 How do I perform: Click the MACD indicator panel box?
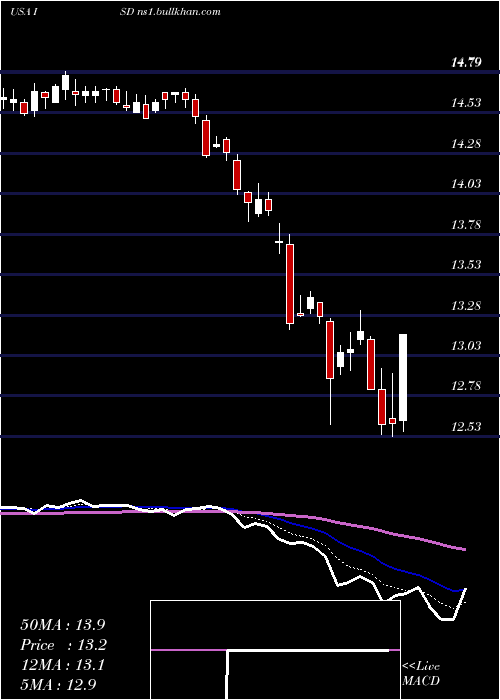(x=275, y=650)
